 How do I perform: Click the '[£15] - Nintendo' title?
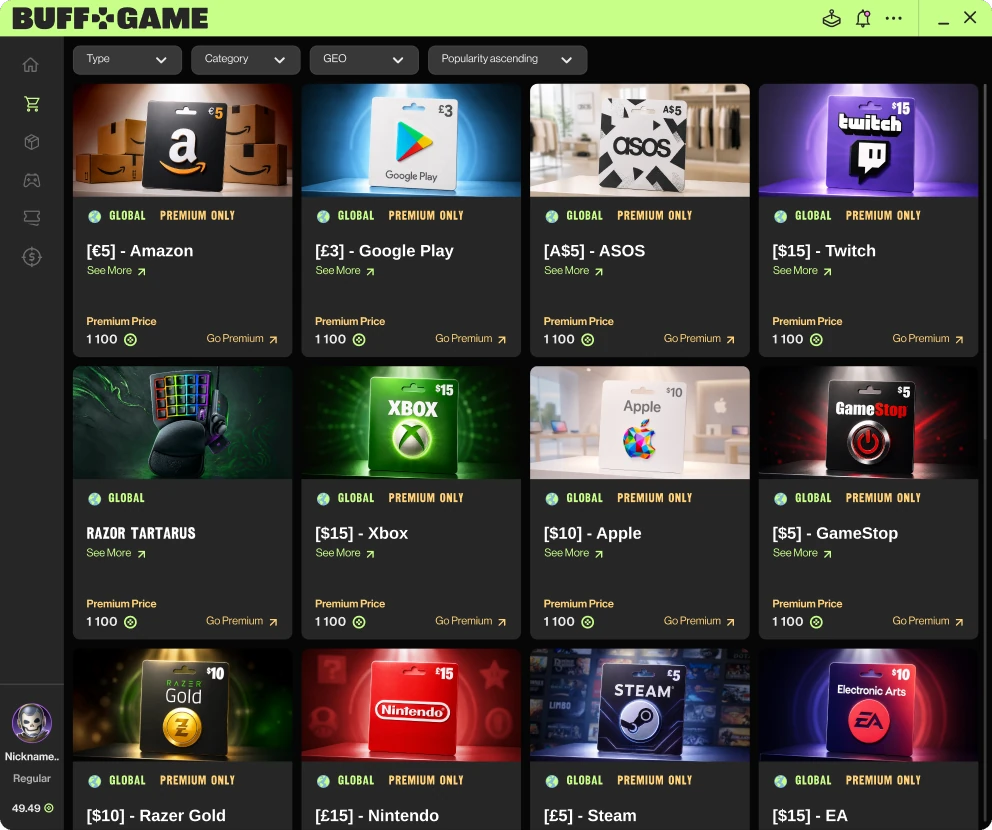[377, 815]
